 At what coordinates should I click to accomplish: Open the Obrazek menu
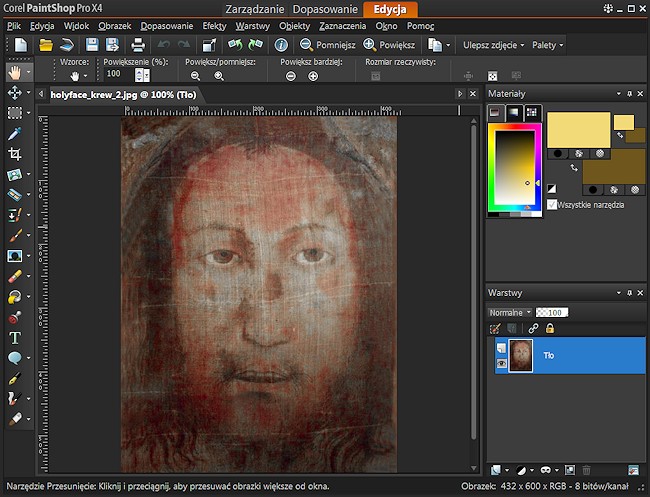[114, 26]
